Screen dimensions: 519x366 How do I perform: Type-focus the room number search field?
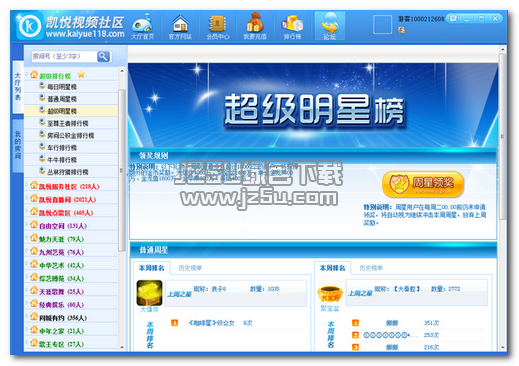(x=64, y=56)
